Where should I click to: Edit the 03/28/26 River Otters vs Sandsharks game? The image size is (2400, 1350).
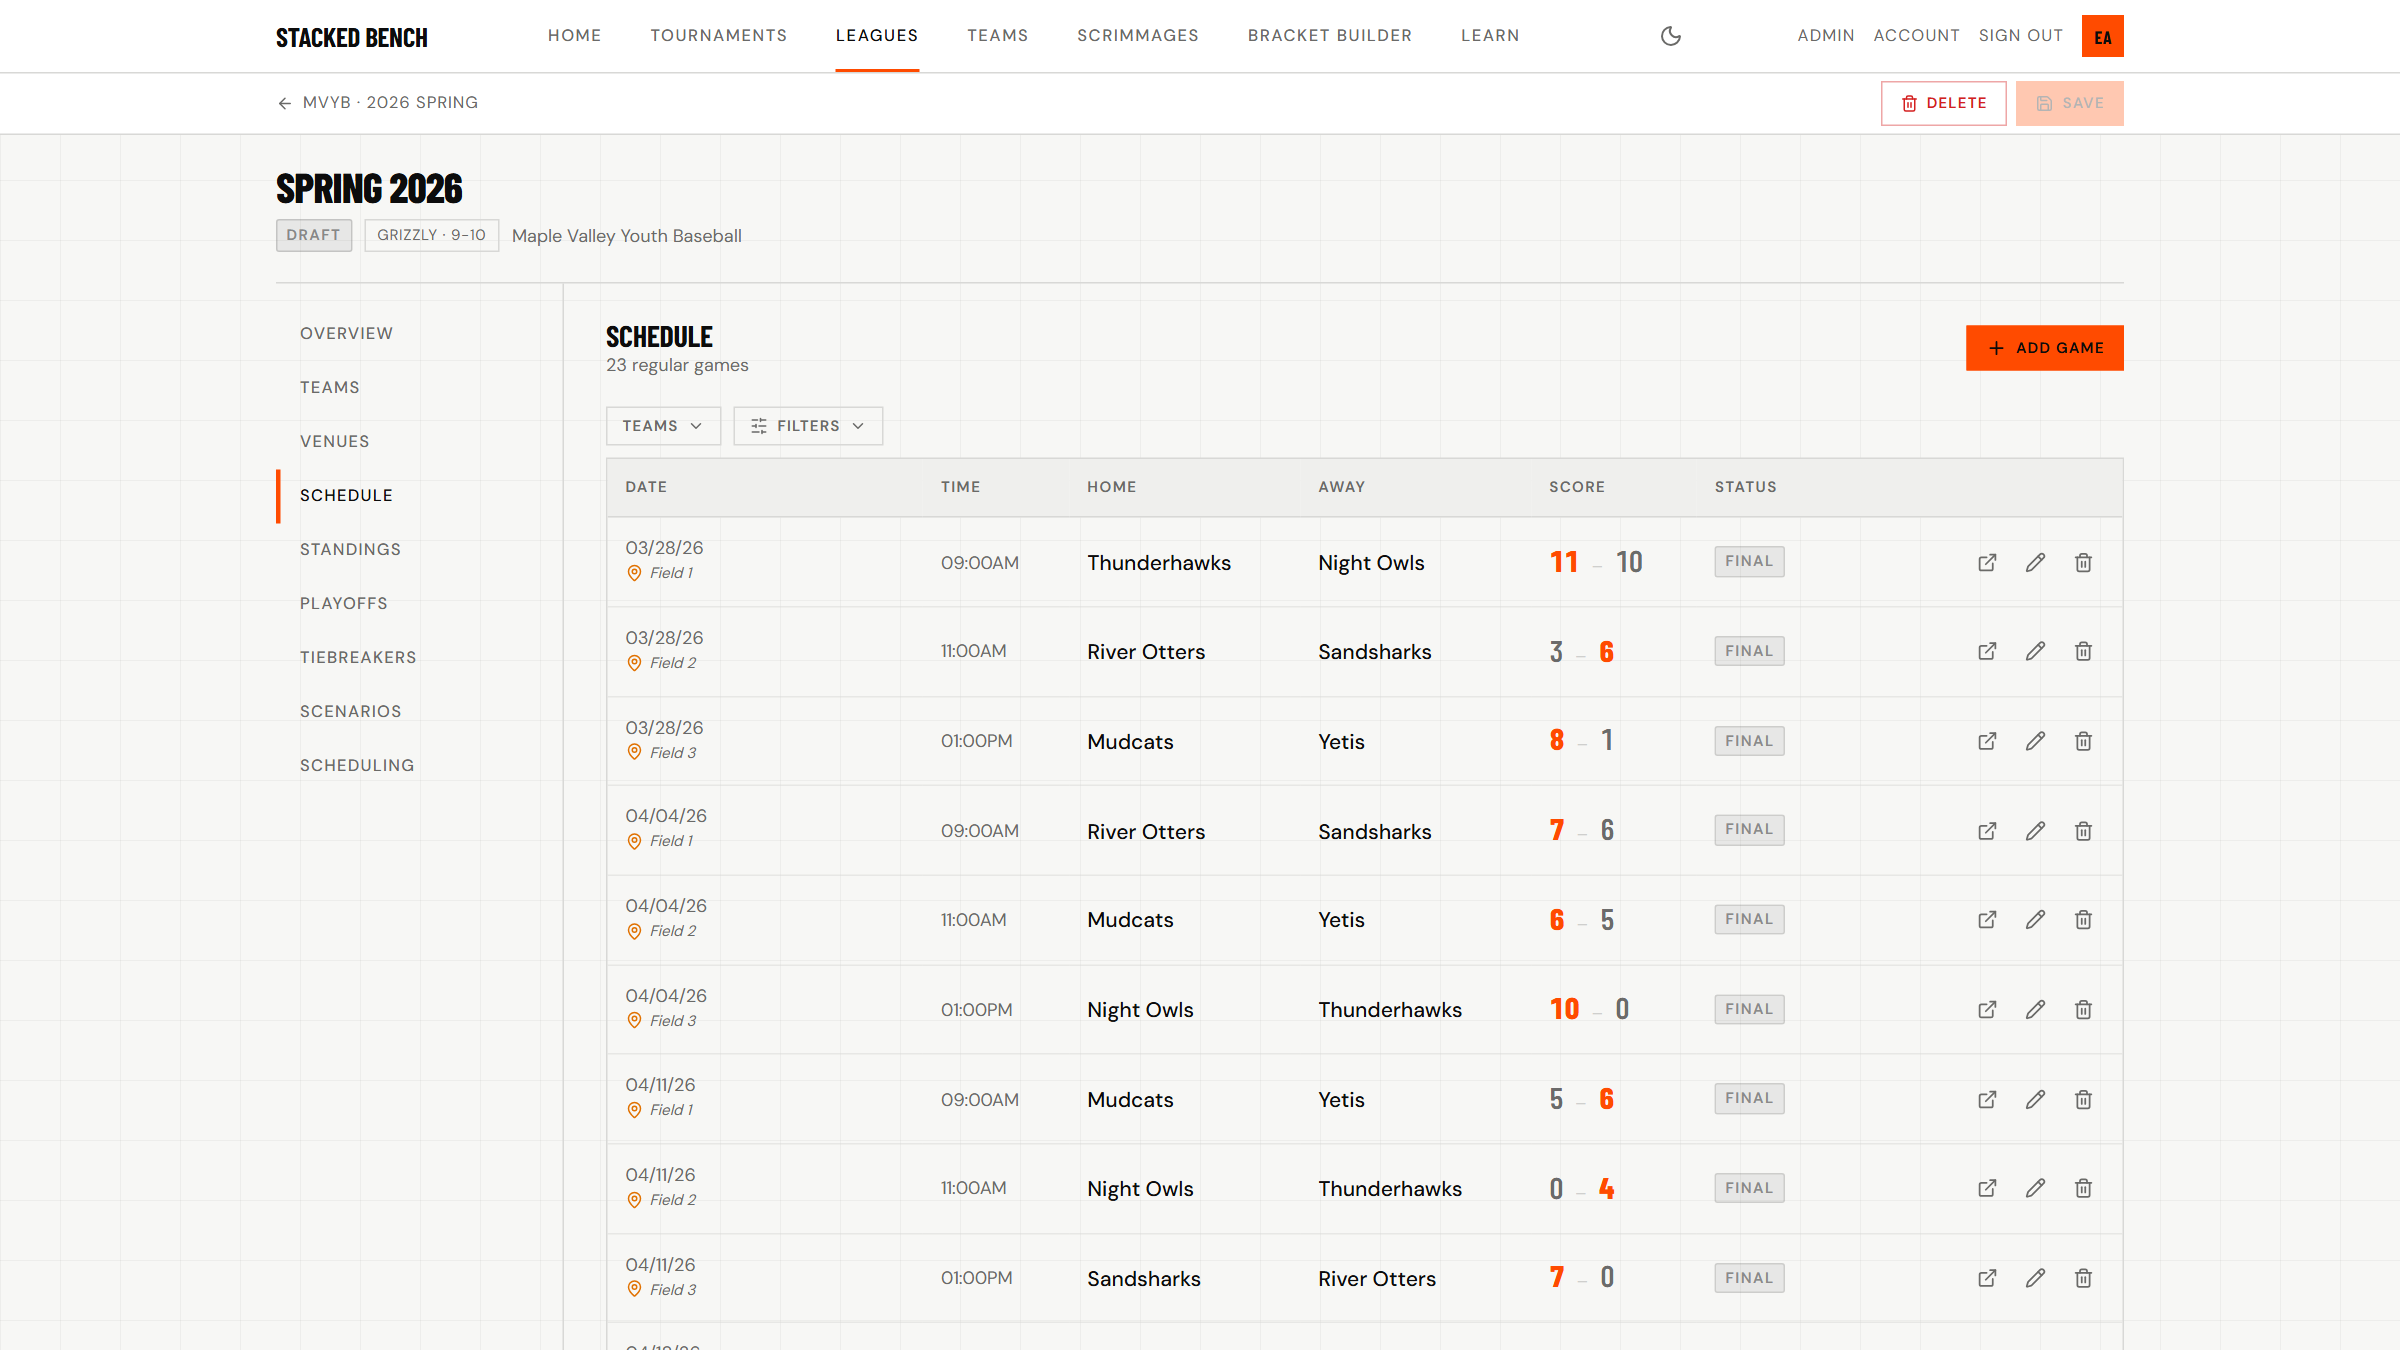coord(2035,651)
